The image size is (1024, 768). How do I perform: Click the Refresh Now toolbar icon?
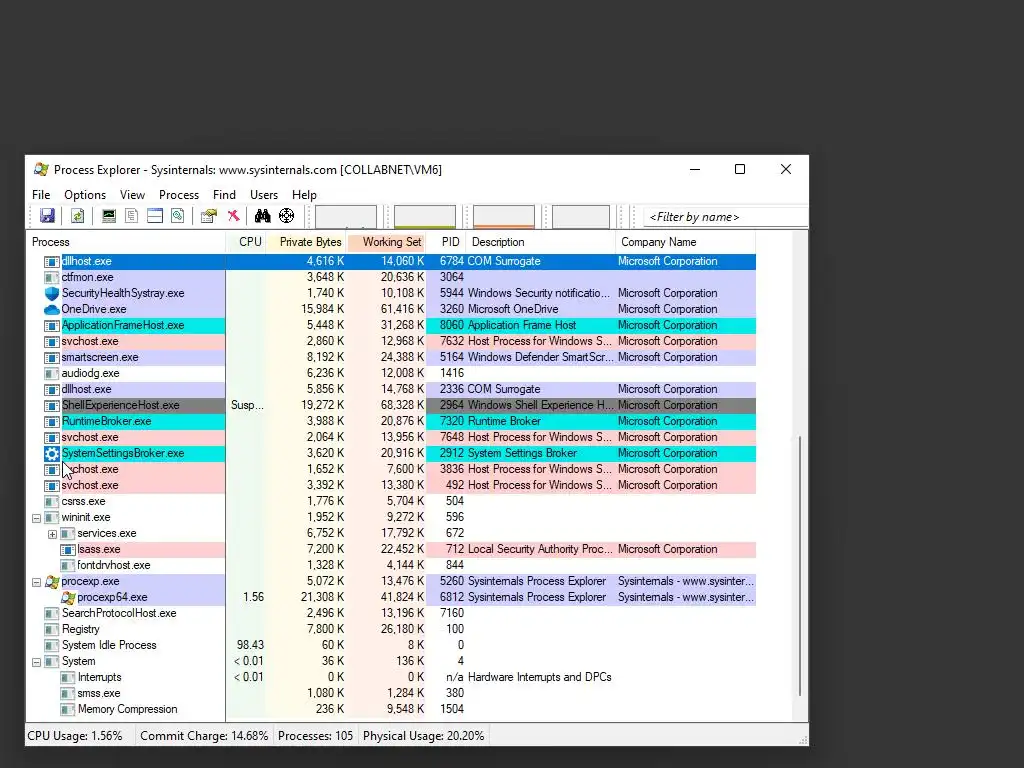coord(77,216)
